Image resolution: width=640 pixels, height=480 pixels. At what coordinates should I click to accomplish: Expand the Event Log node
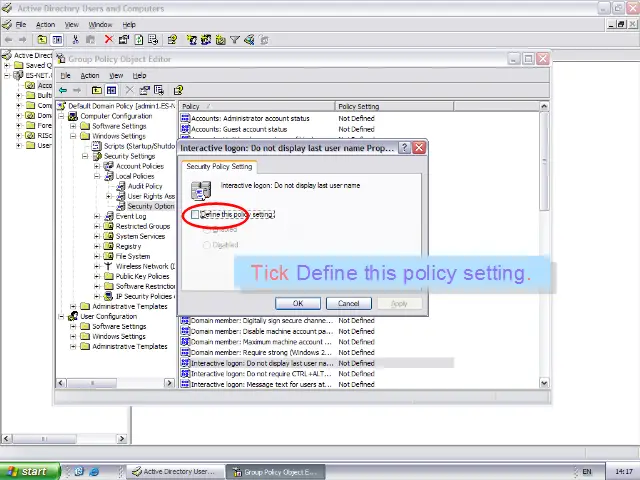tap(97, 216)
